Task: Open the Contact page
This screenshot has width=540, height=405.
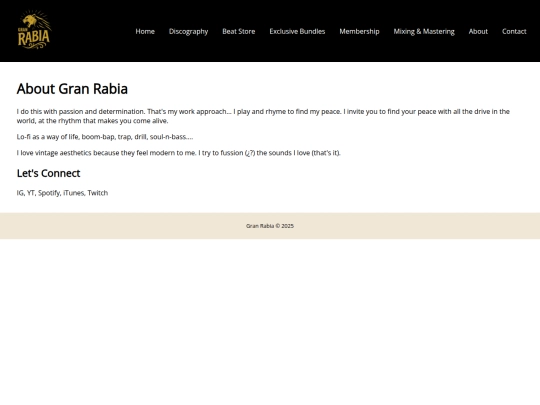Action: click(x=514, y=31)
